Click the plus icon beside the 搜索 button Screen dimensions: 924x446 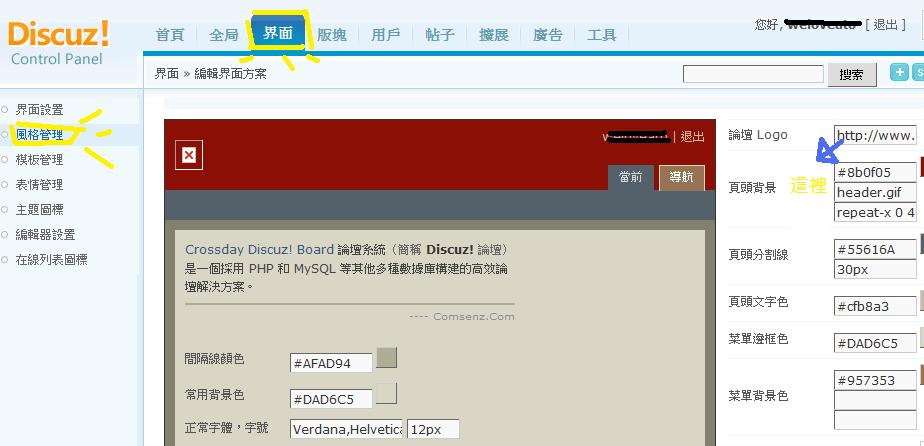(899, 72)
